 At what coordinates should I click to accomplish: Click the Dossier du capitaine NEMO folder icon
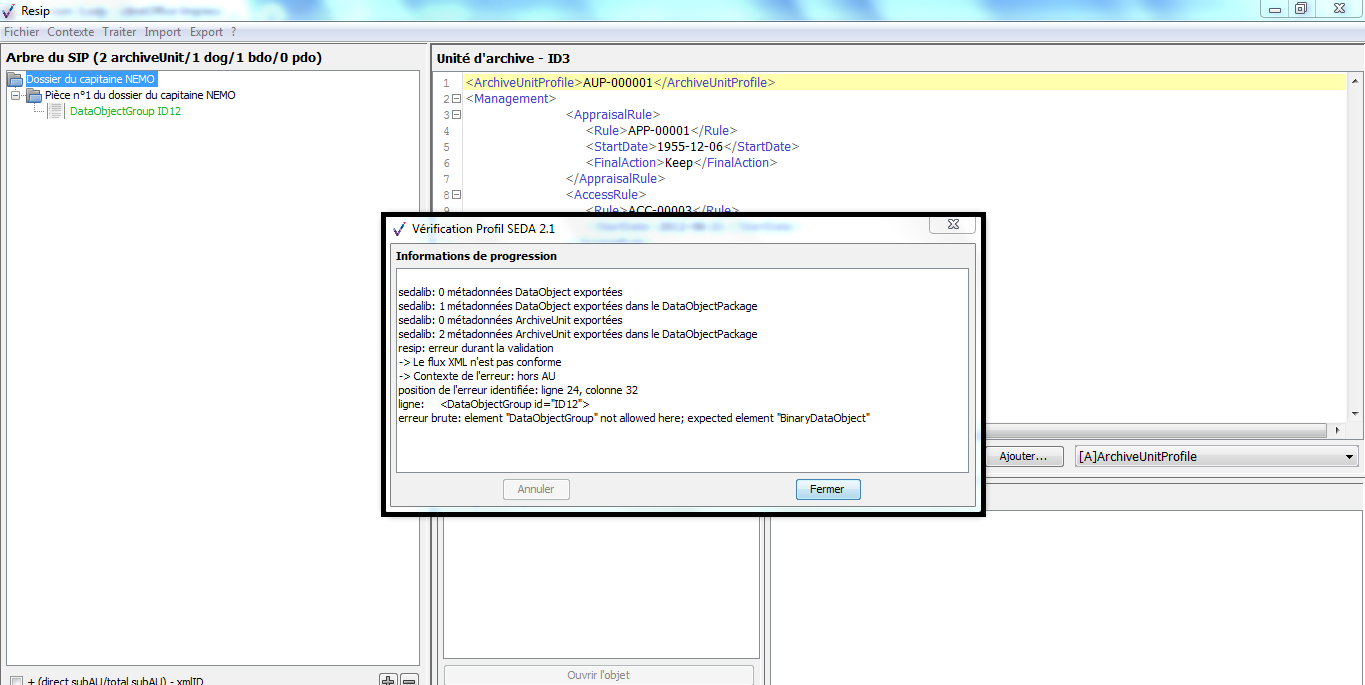pos(15,79)
